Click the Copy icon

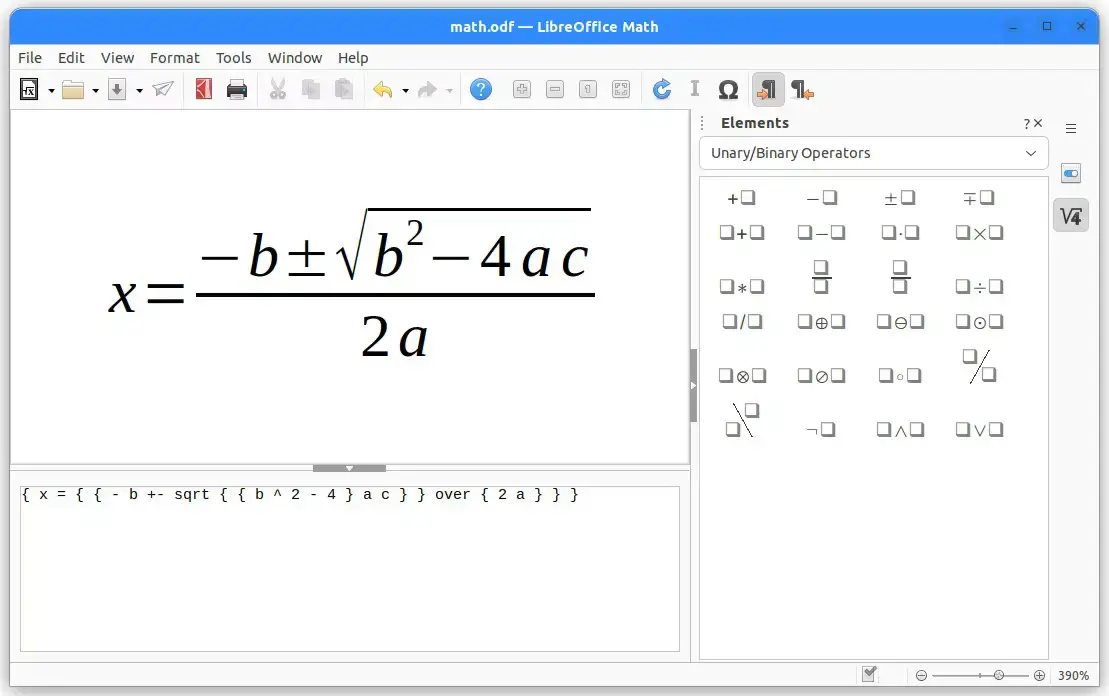[x=310, y=89]
